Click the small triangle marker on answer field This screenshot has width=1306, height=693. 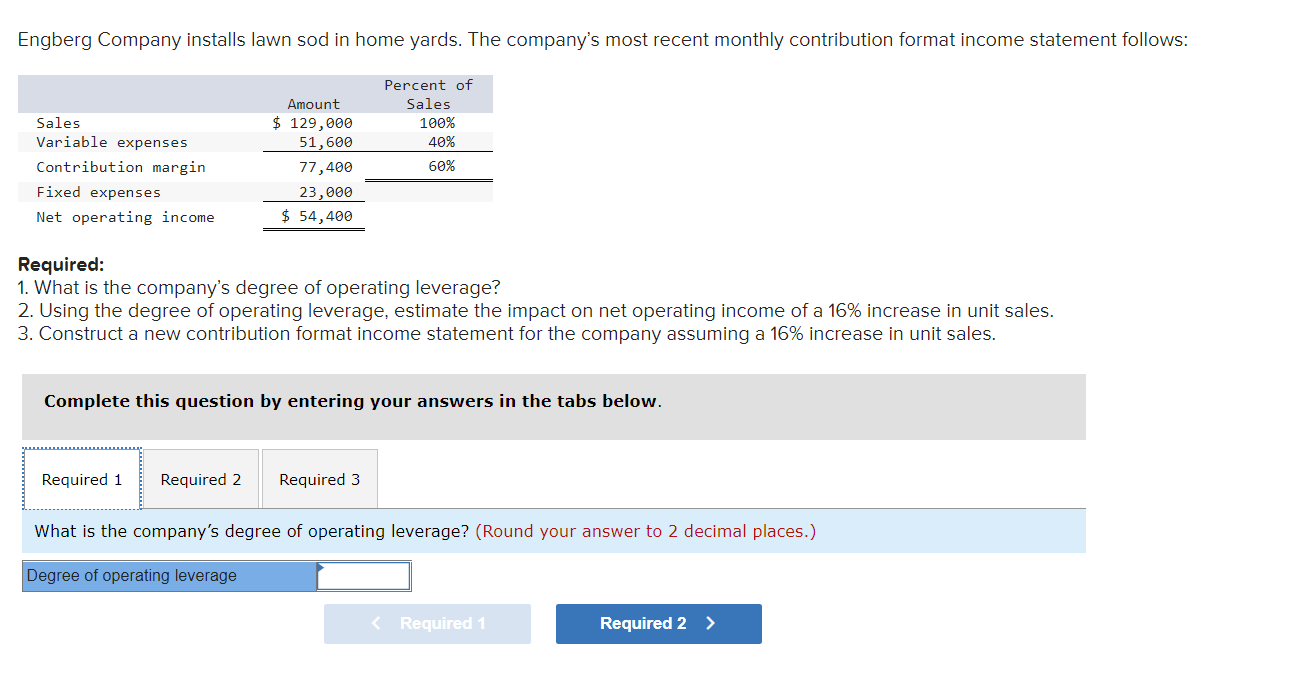point(321,567)
